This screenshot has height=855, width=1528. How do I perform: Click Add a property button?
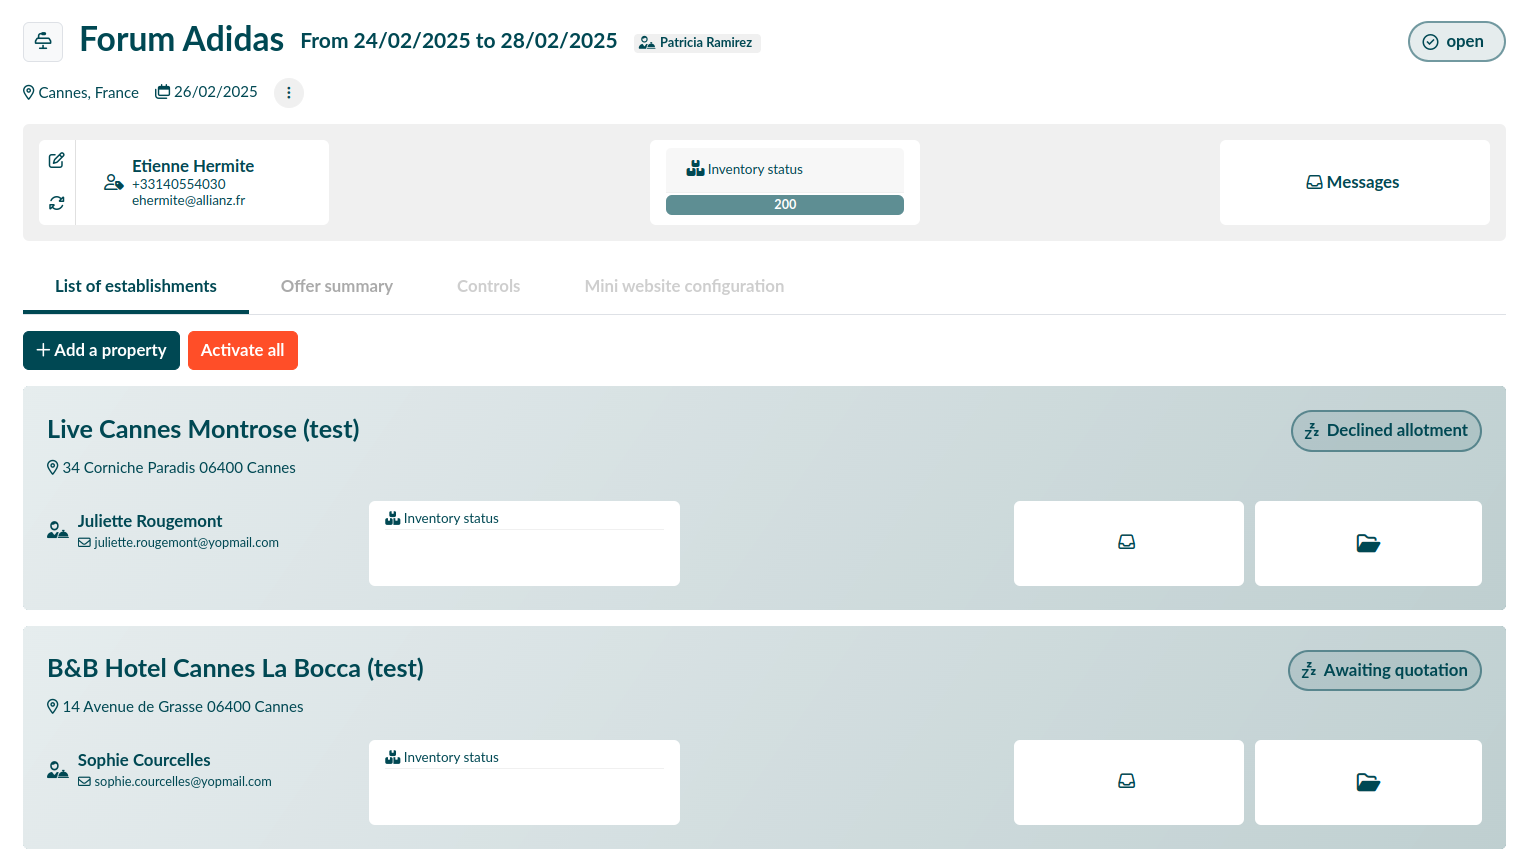click(x=101, y=350)
